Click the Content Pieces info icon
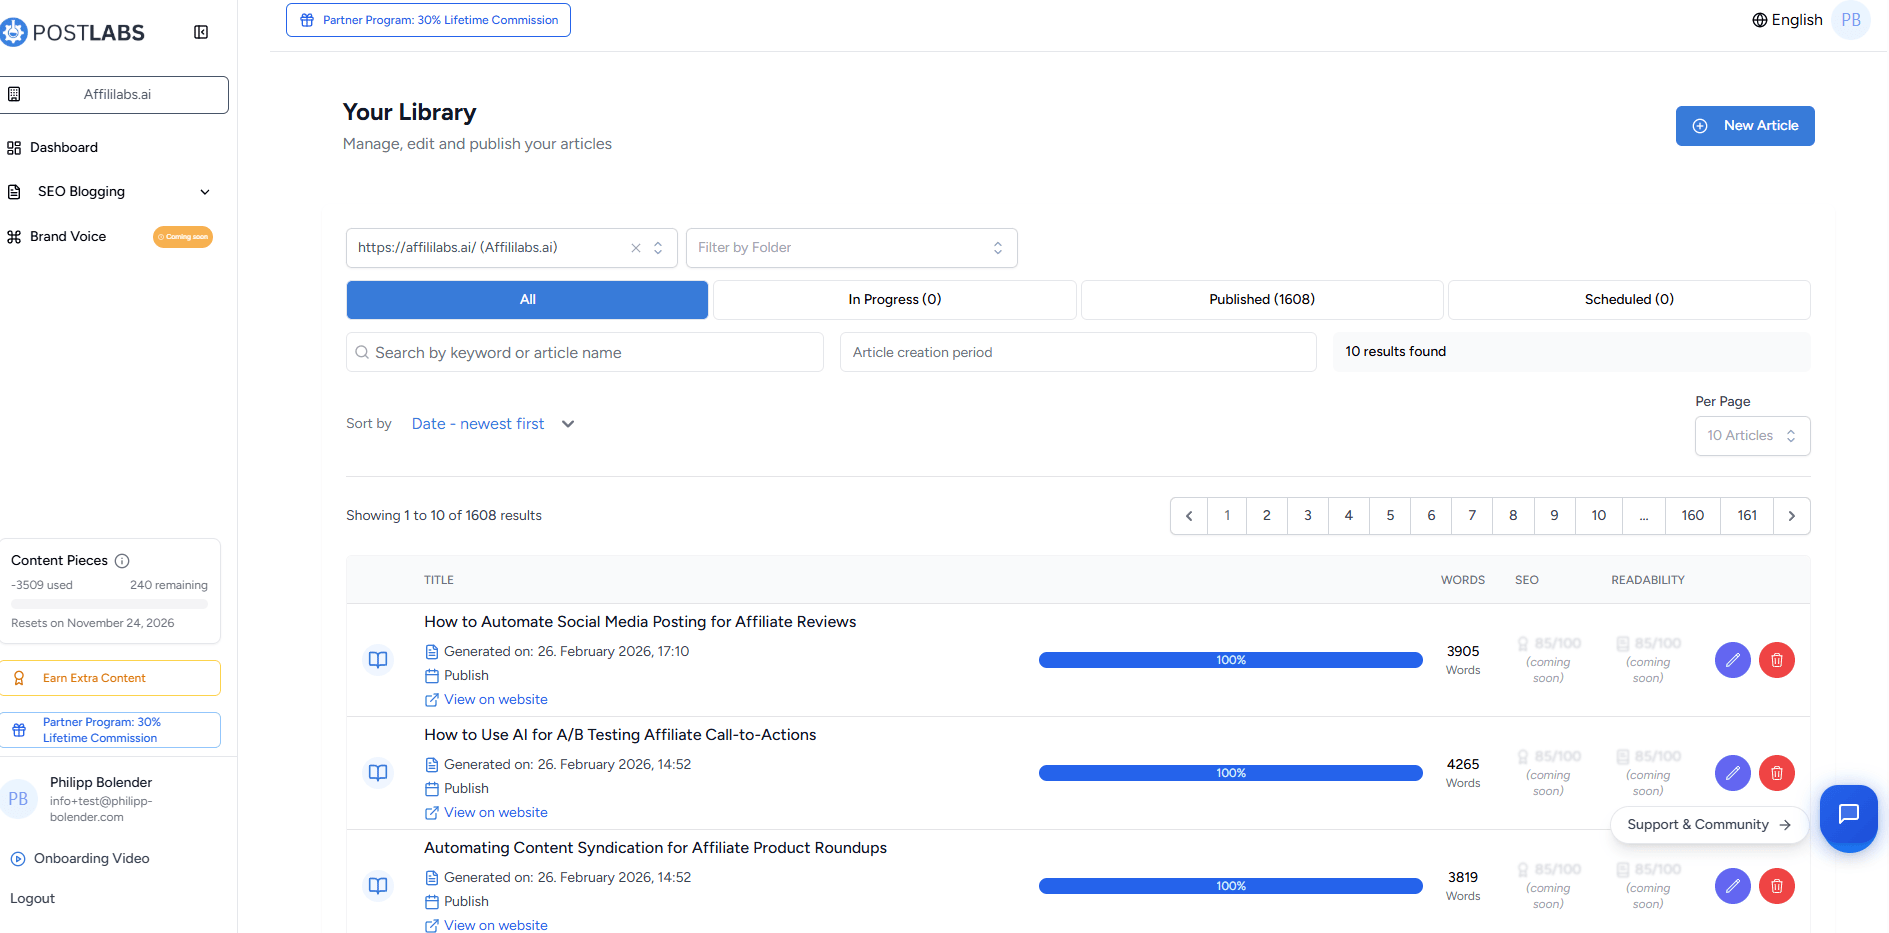Screen dimensions: 1889x933 pyautogui.click(x=122, y=561)
